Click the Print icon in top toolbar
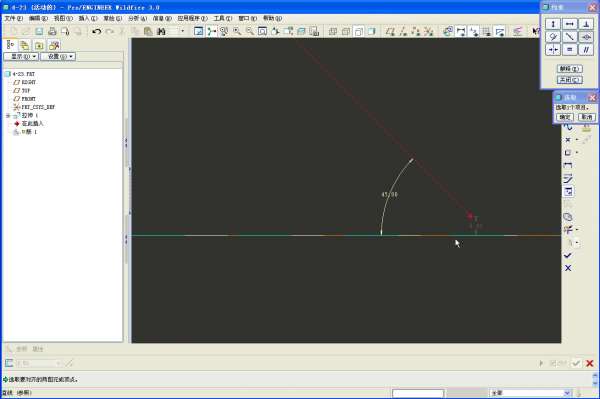 coord(52,31)
